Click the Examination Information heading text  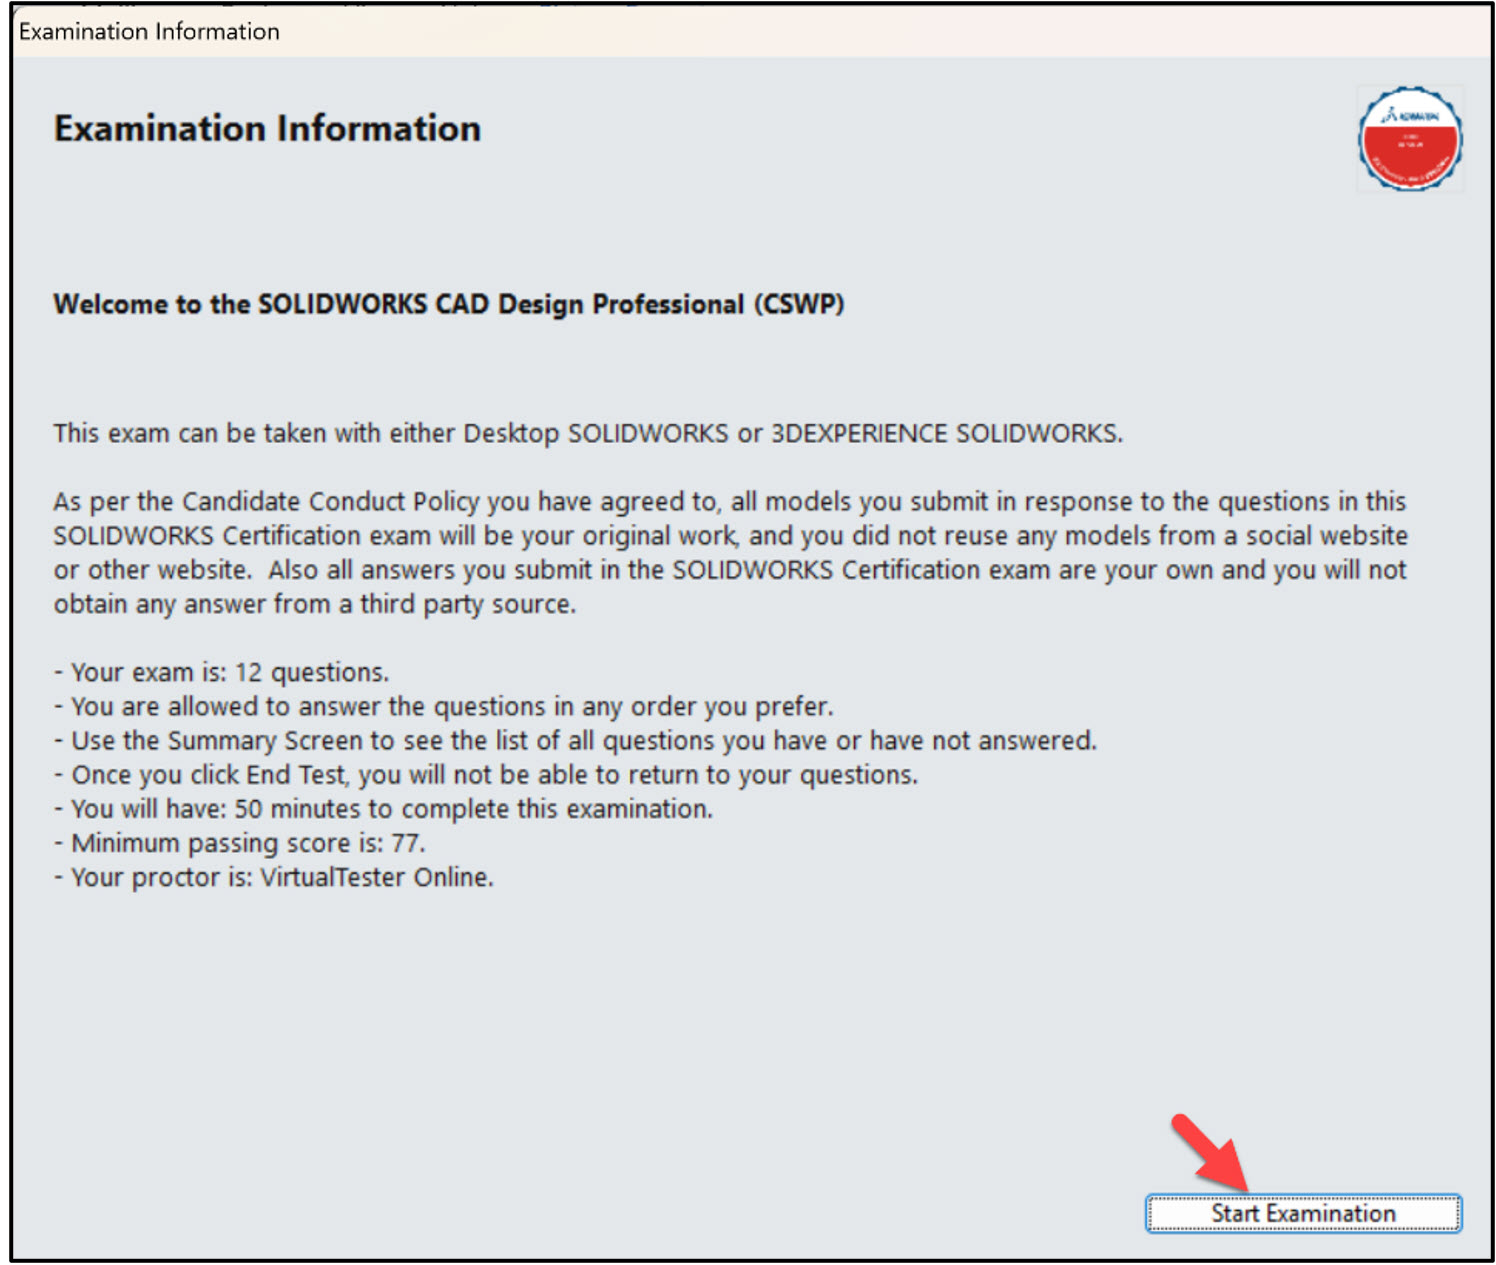[x=267, y=128]
